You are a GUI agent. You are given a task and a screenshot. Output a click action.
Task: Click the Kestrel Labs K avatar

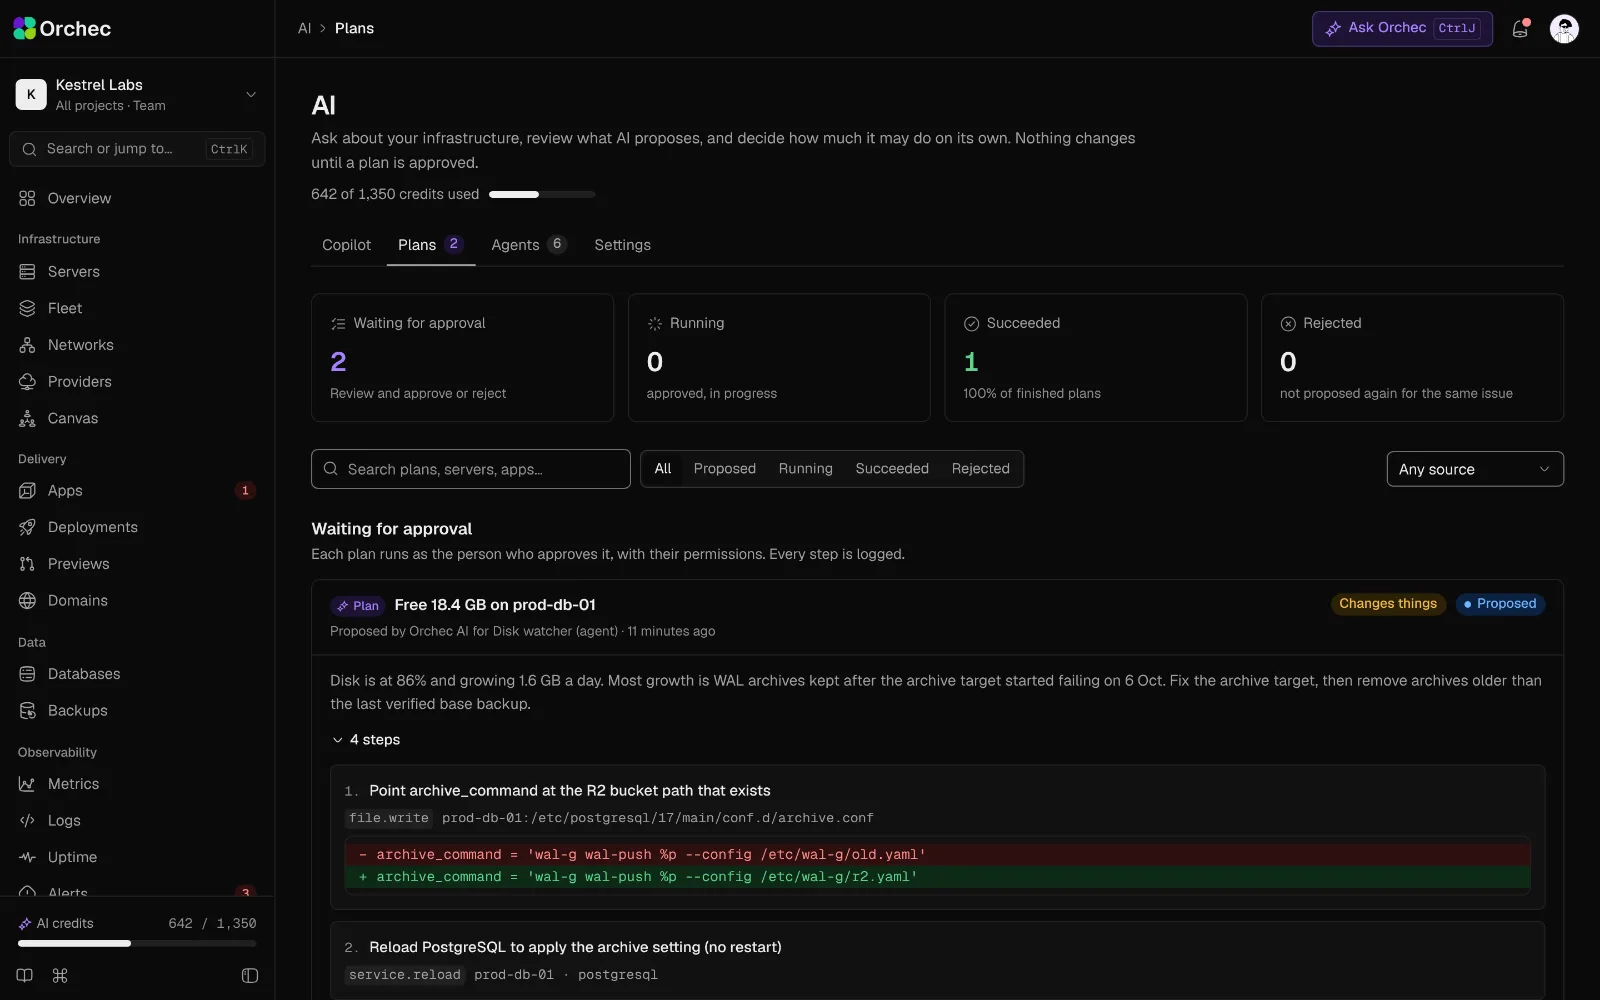pyautogui.click(x=31, y=94)
